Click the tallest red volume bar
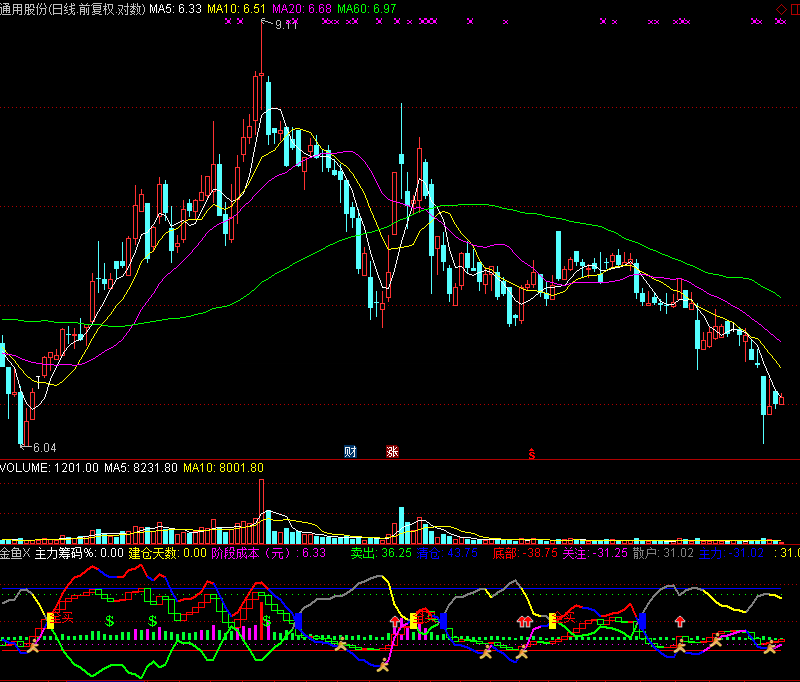Viewport: 800px width, 682px height. [261, 511]
